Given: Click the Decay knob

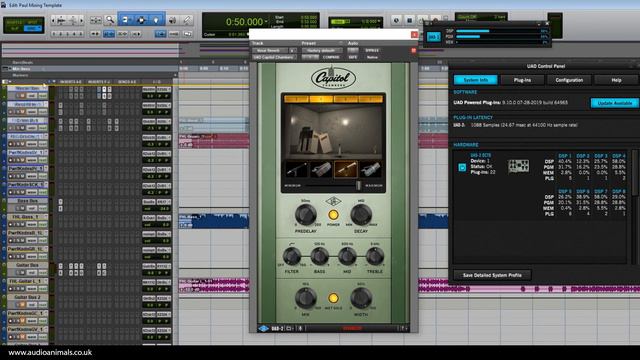Looking at the screenshot, I should point(361,215).
